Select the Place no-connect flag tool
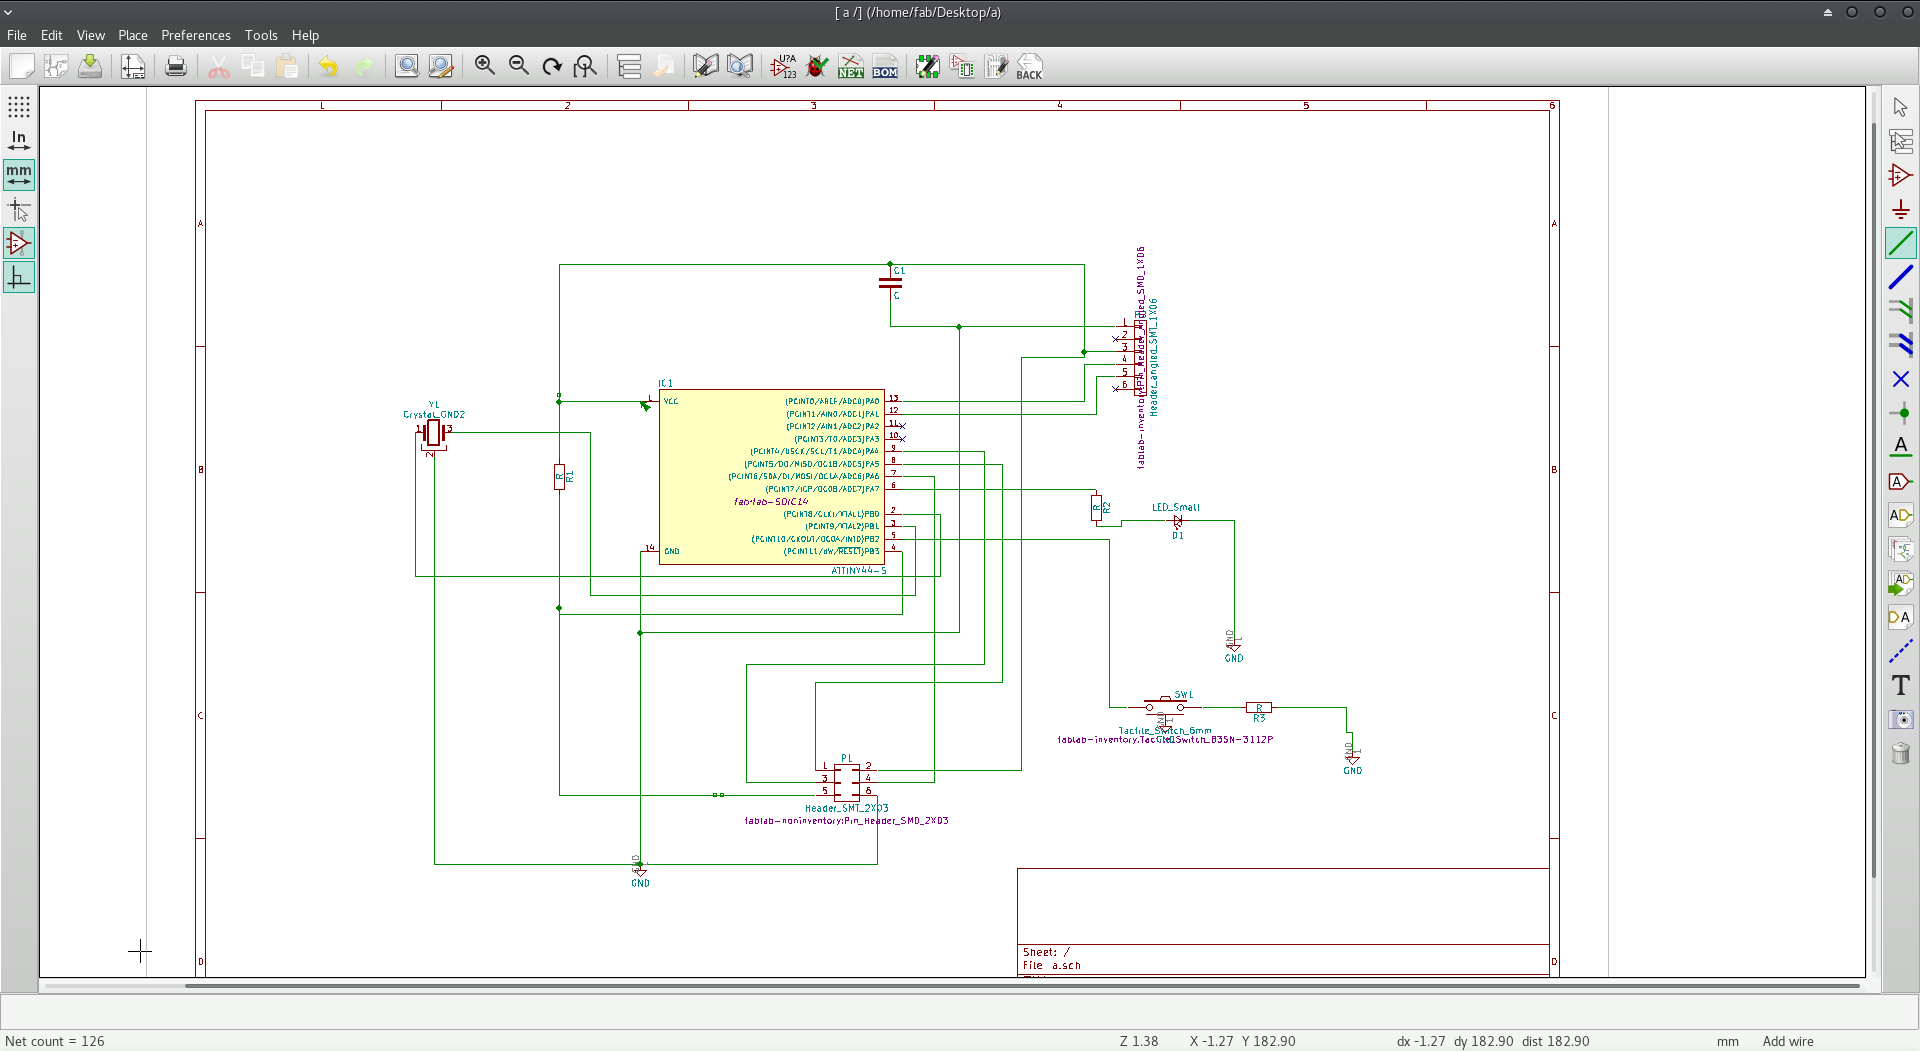This screenshot has height=1051, width=1920. 1900,379
